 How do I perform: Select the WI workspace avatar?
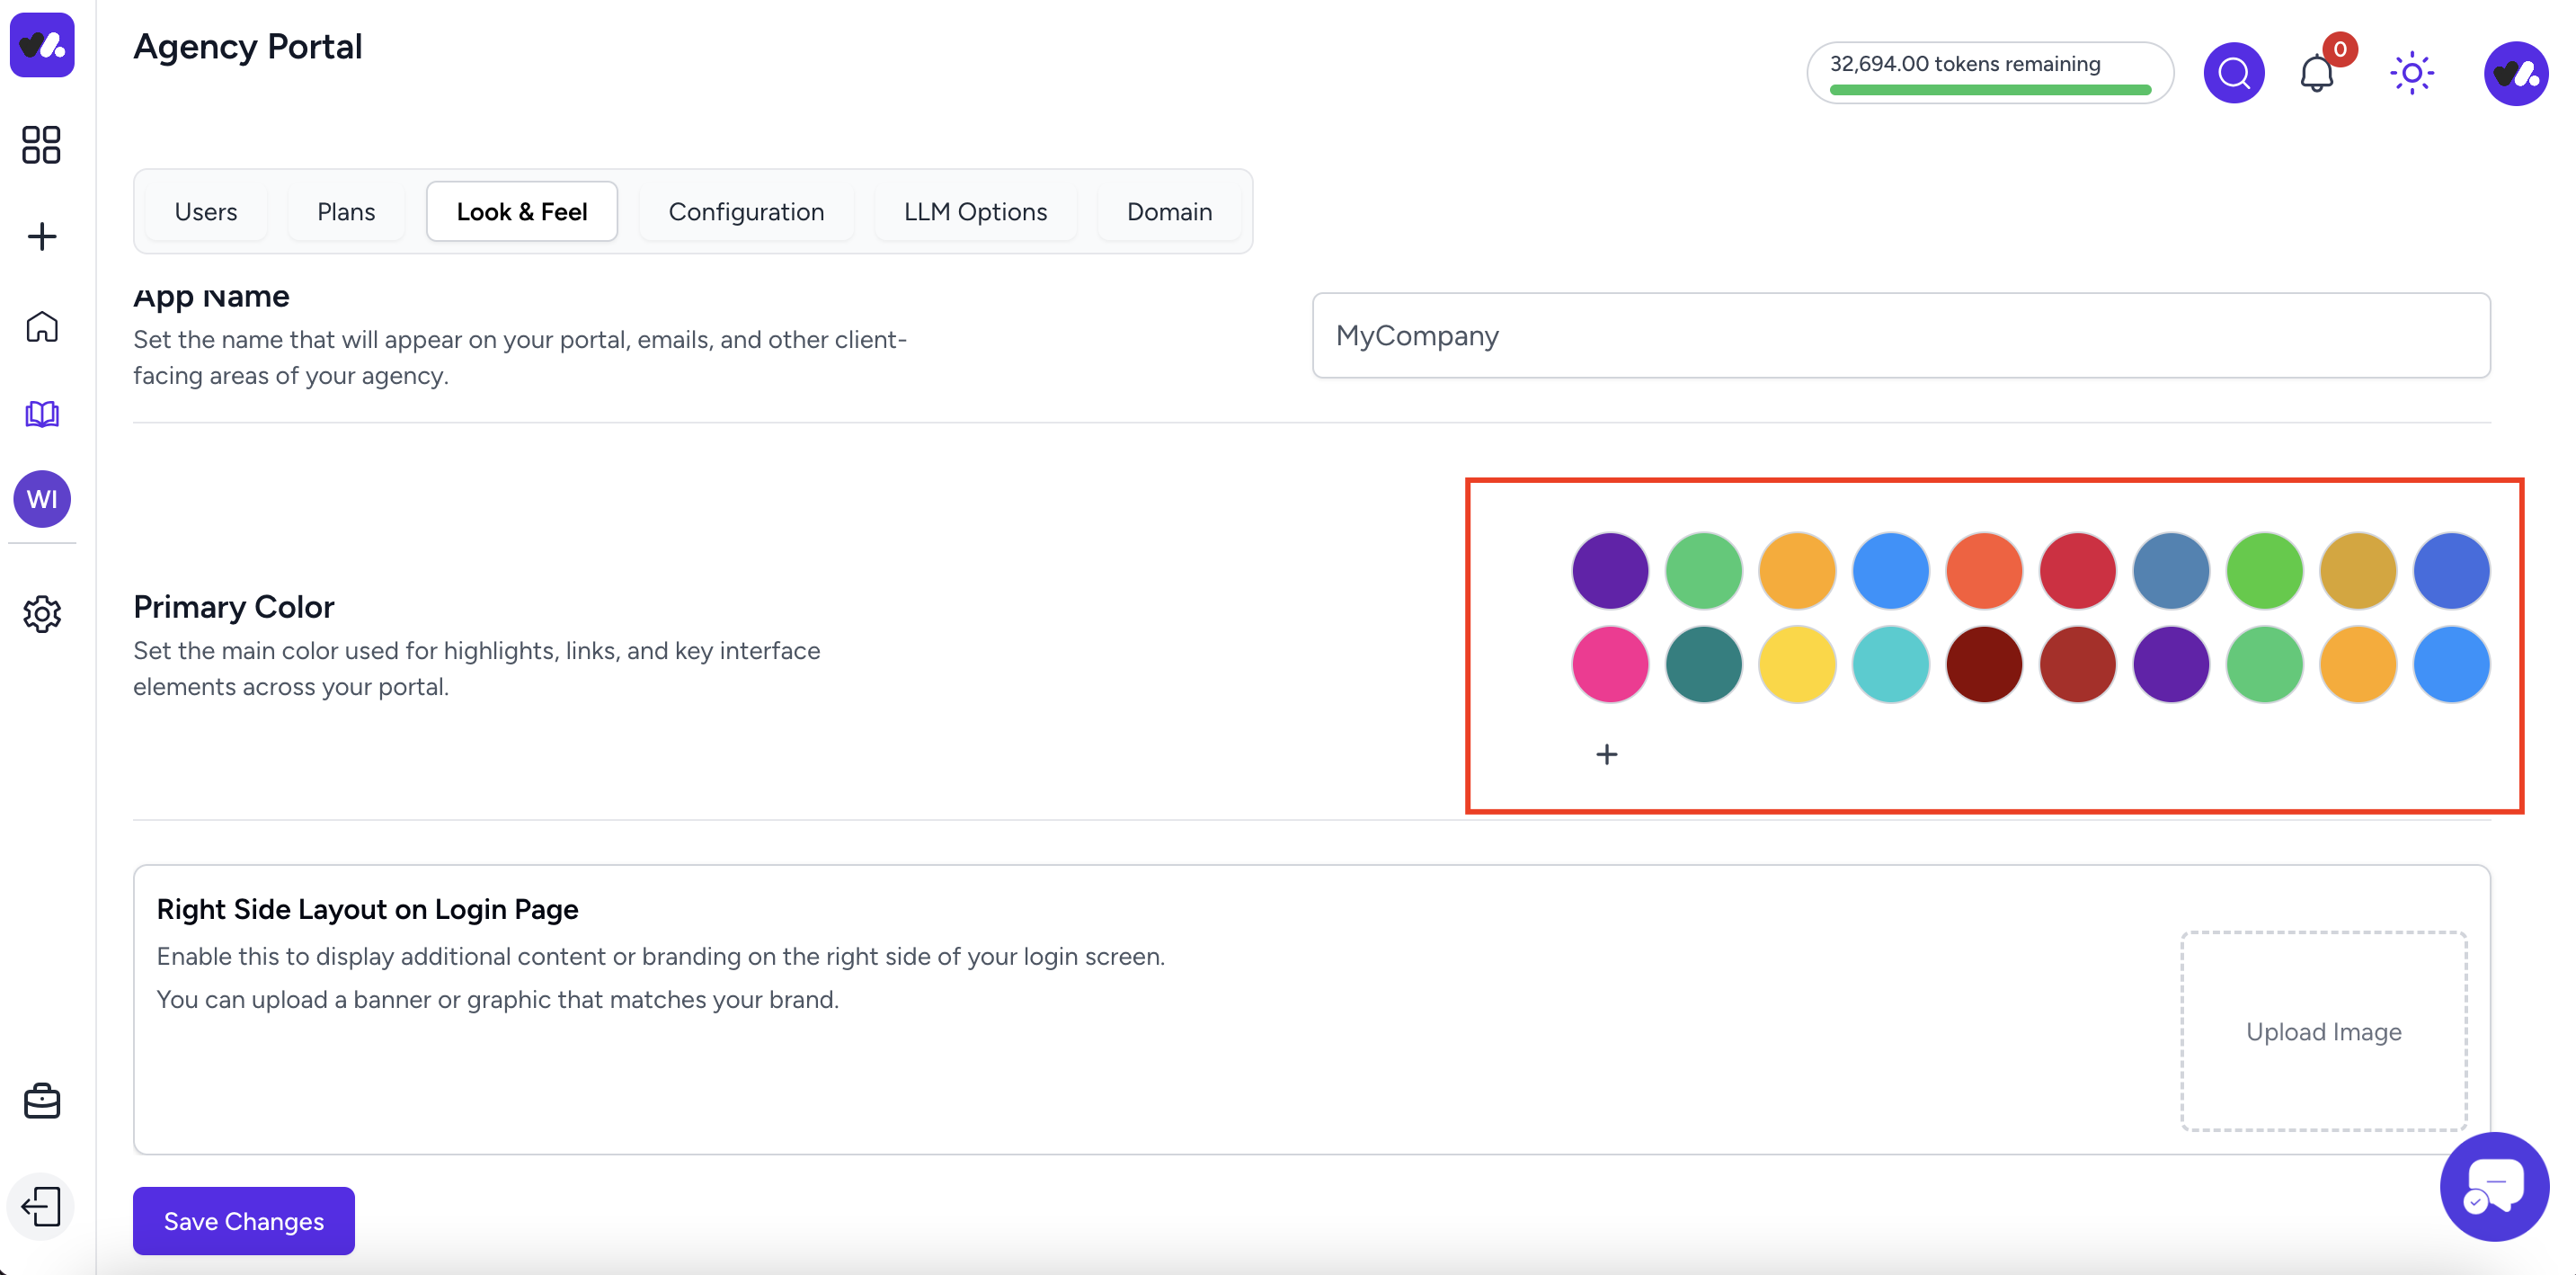pos(42,499)
